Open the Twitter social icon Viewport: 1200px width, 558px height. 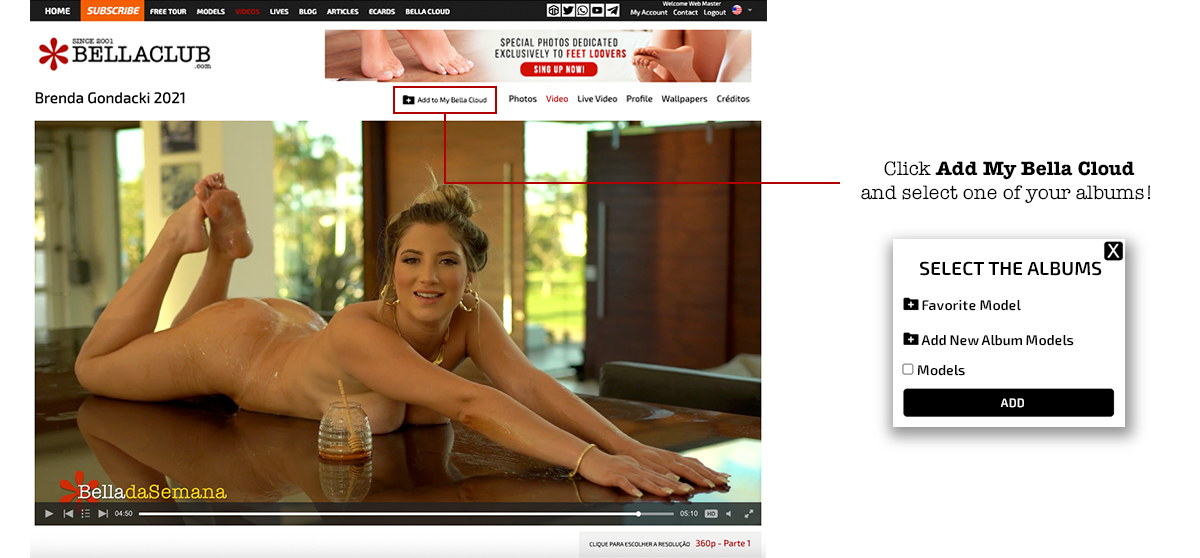pos(568,11)
